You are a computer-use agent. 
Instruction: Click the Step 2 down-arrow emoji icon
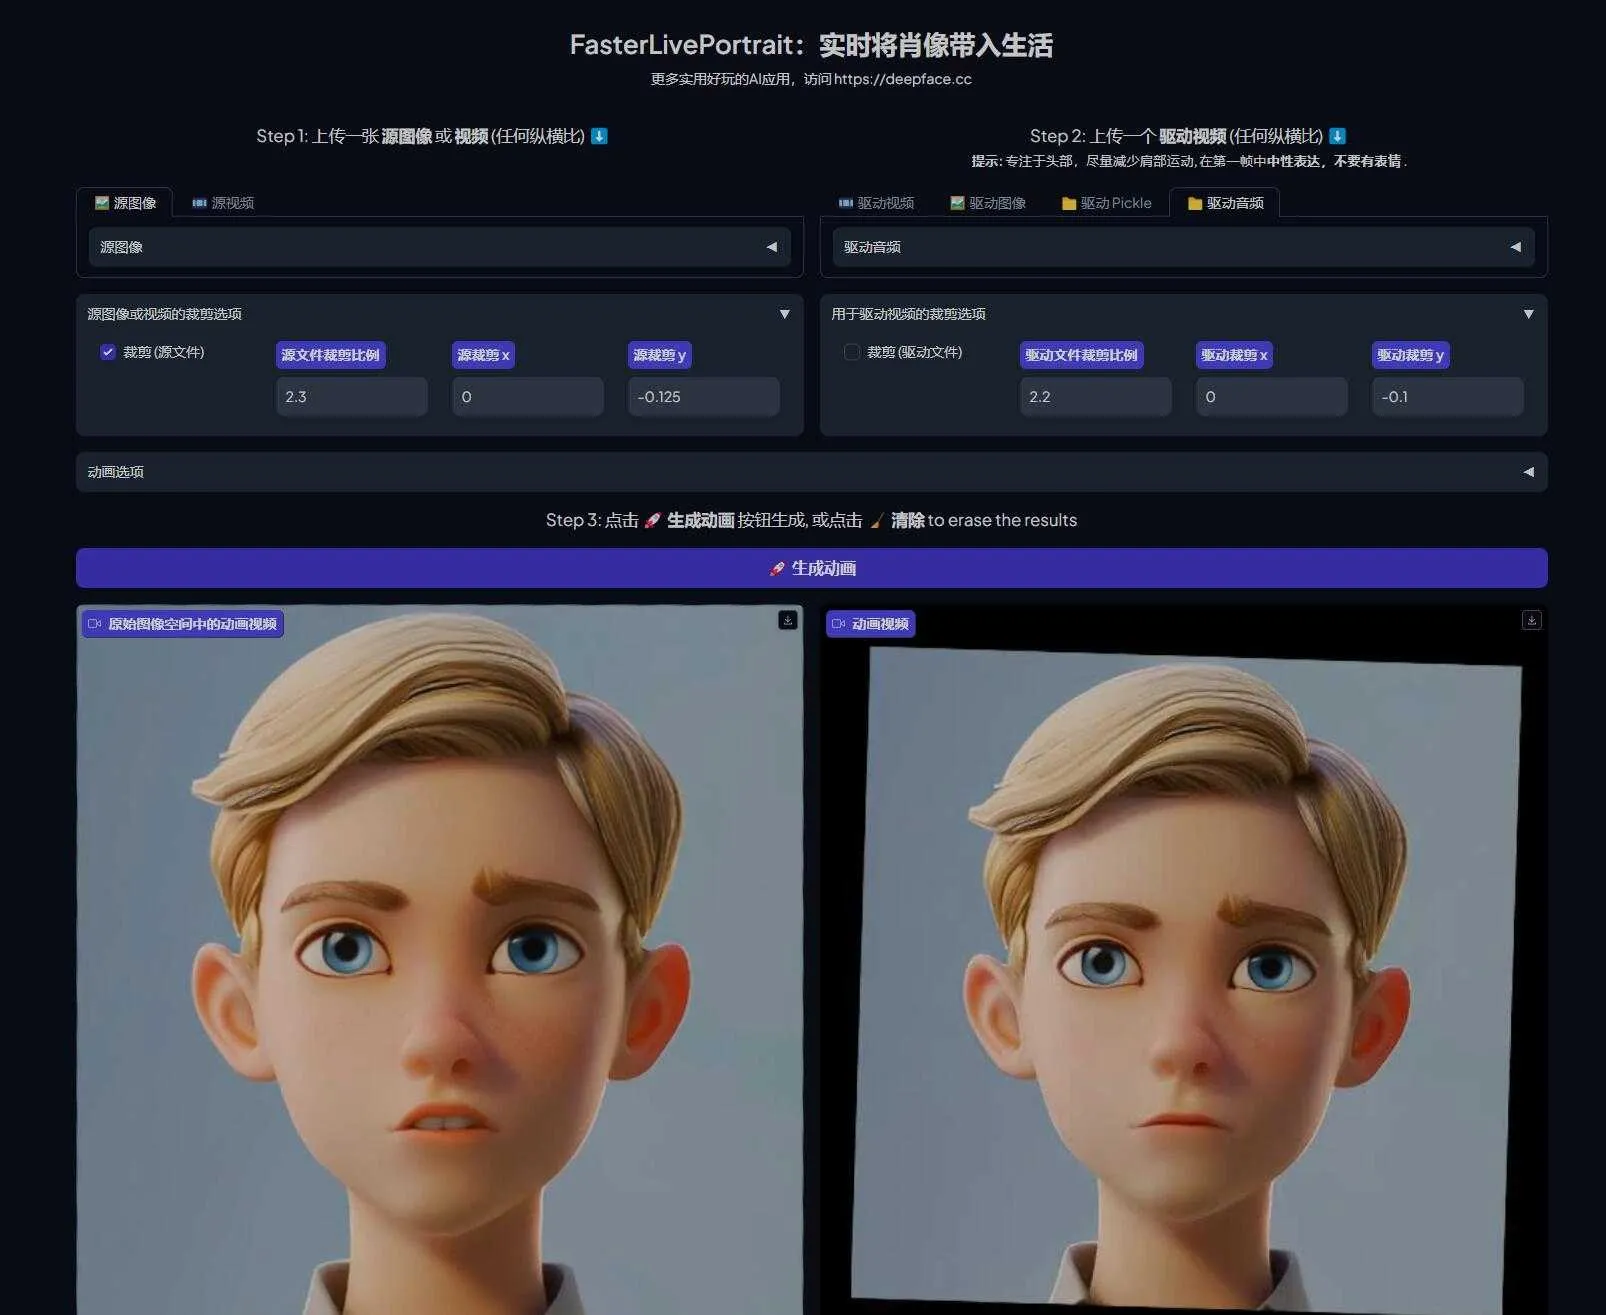[1337, 136]
